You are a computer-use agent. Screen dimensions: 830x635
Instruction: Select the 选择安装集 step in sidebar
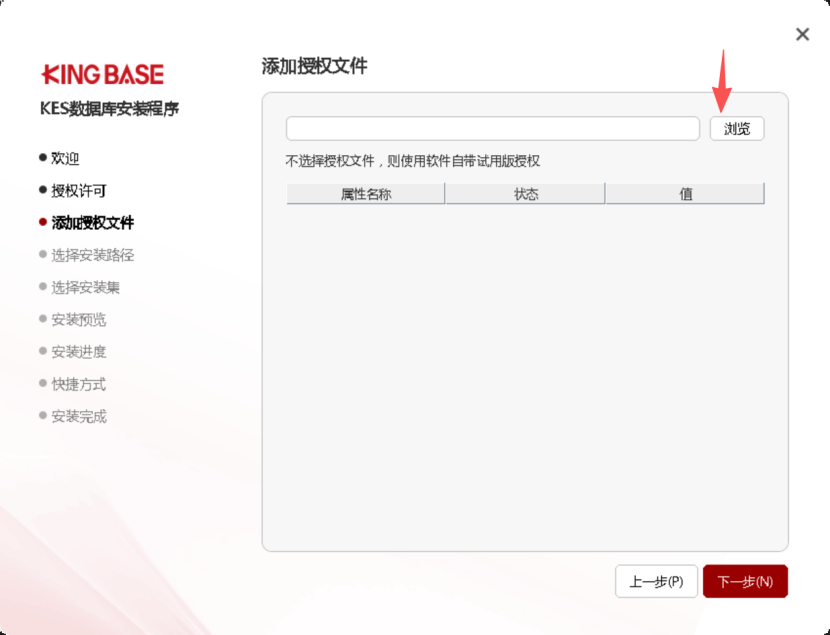pos(85,287)
